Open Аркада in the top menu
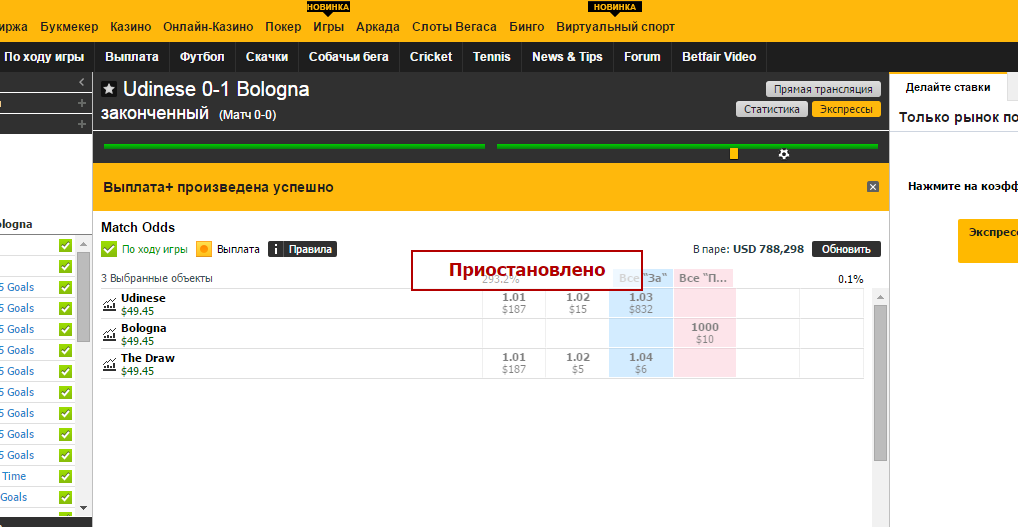1018x527 pixels. pyautogui.click(x=378, y=27)
